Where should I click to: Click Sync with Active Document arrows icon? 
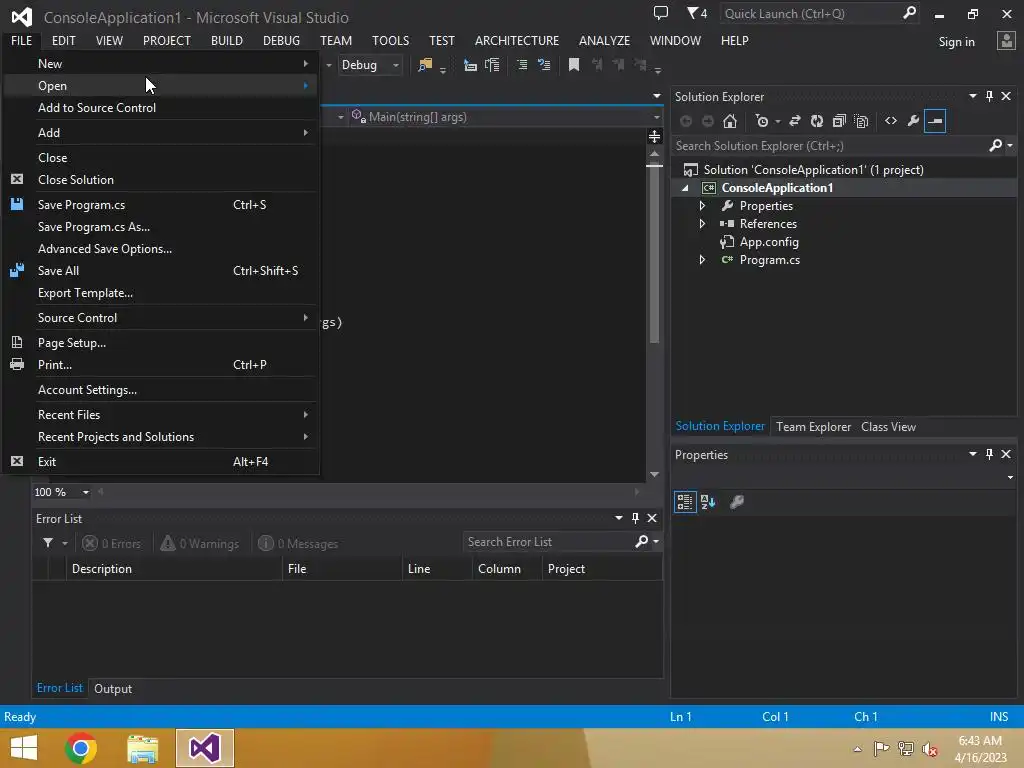pyautogui.click(x=795, y=121)
